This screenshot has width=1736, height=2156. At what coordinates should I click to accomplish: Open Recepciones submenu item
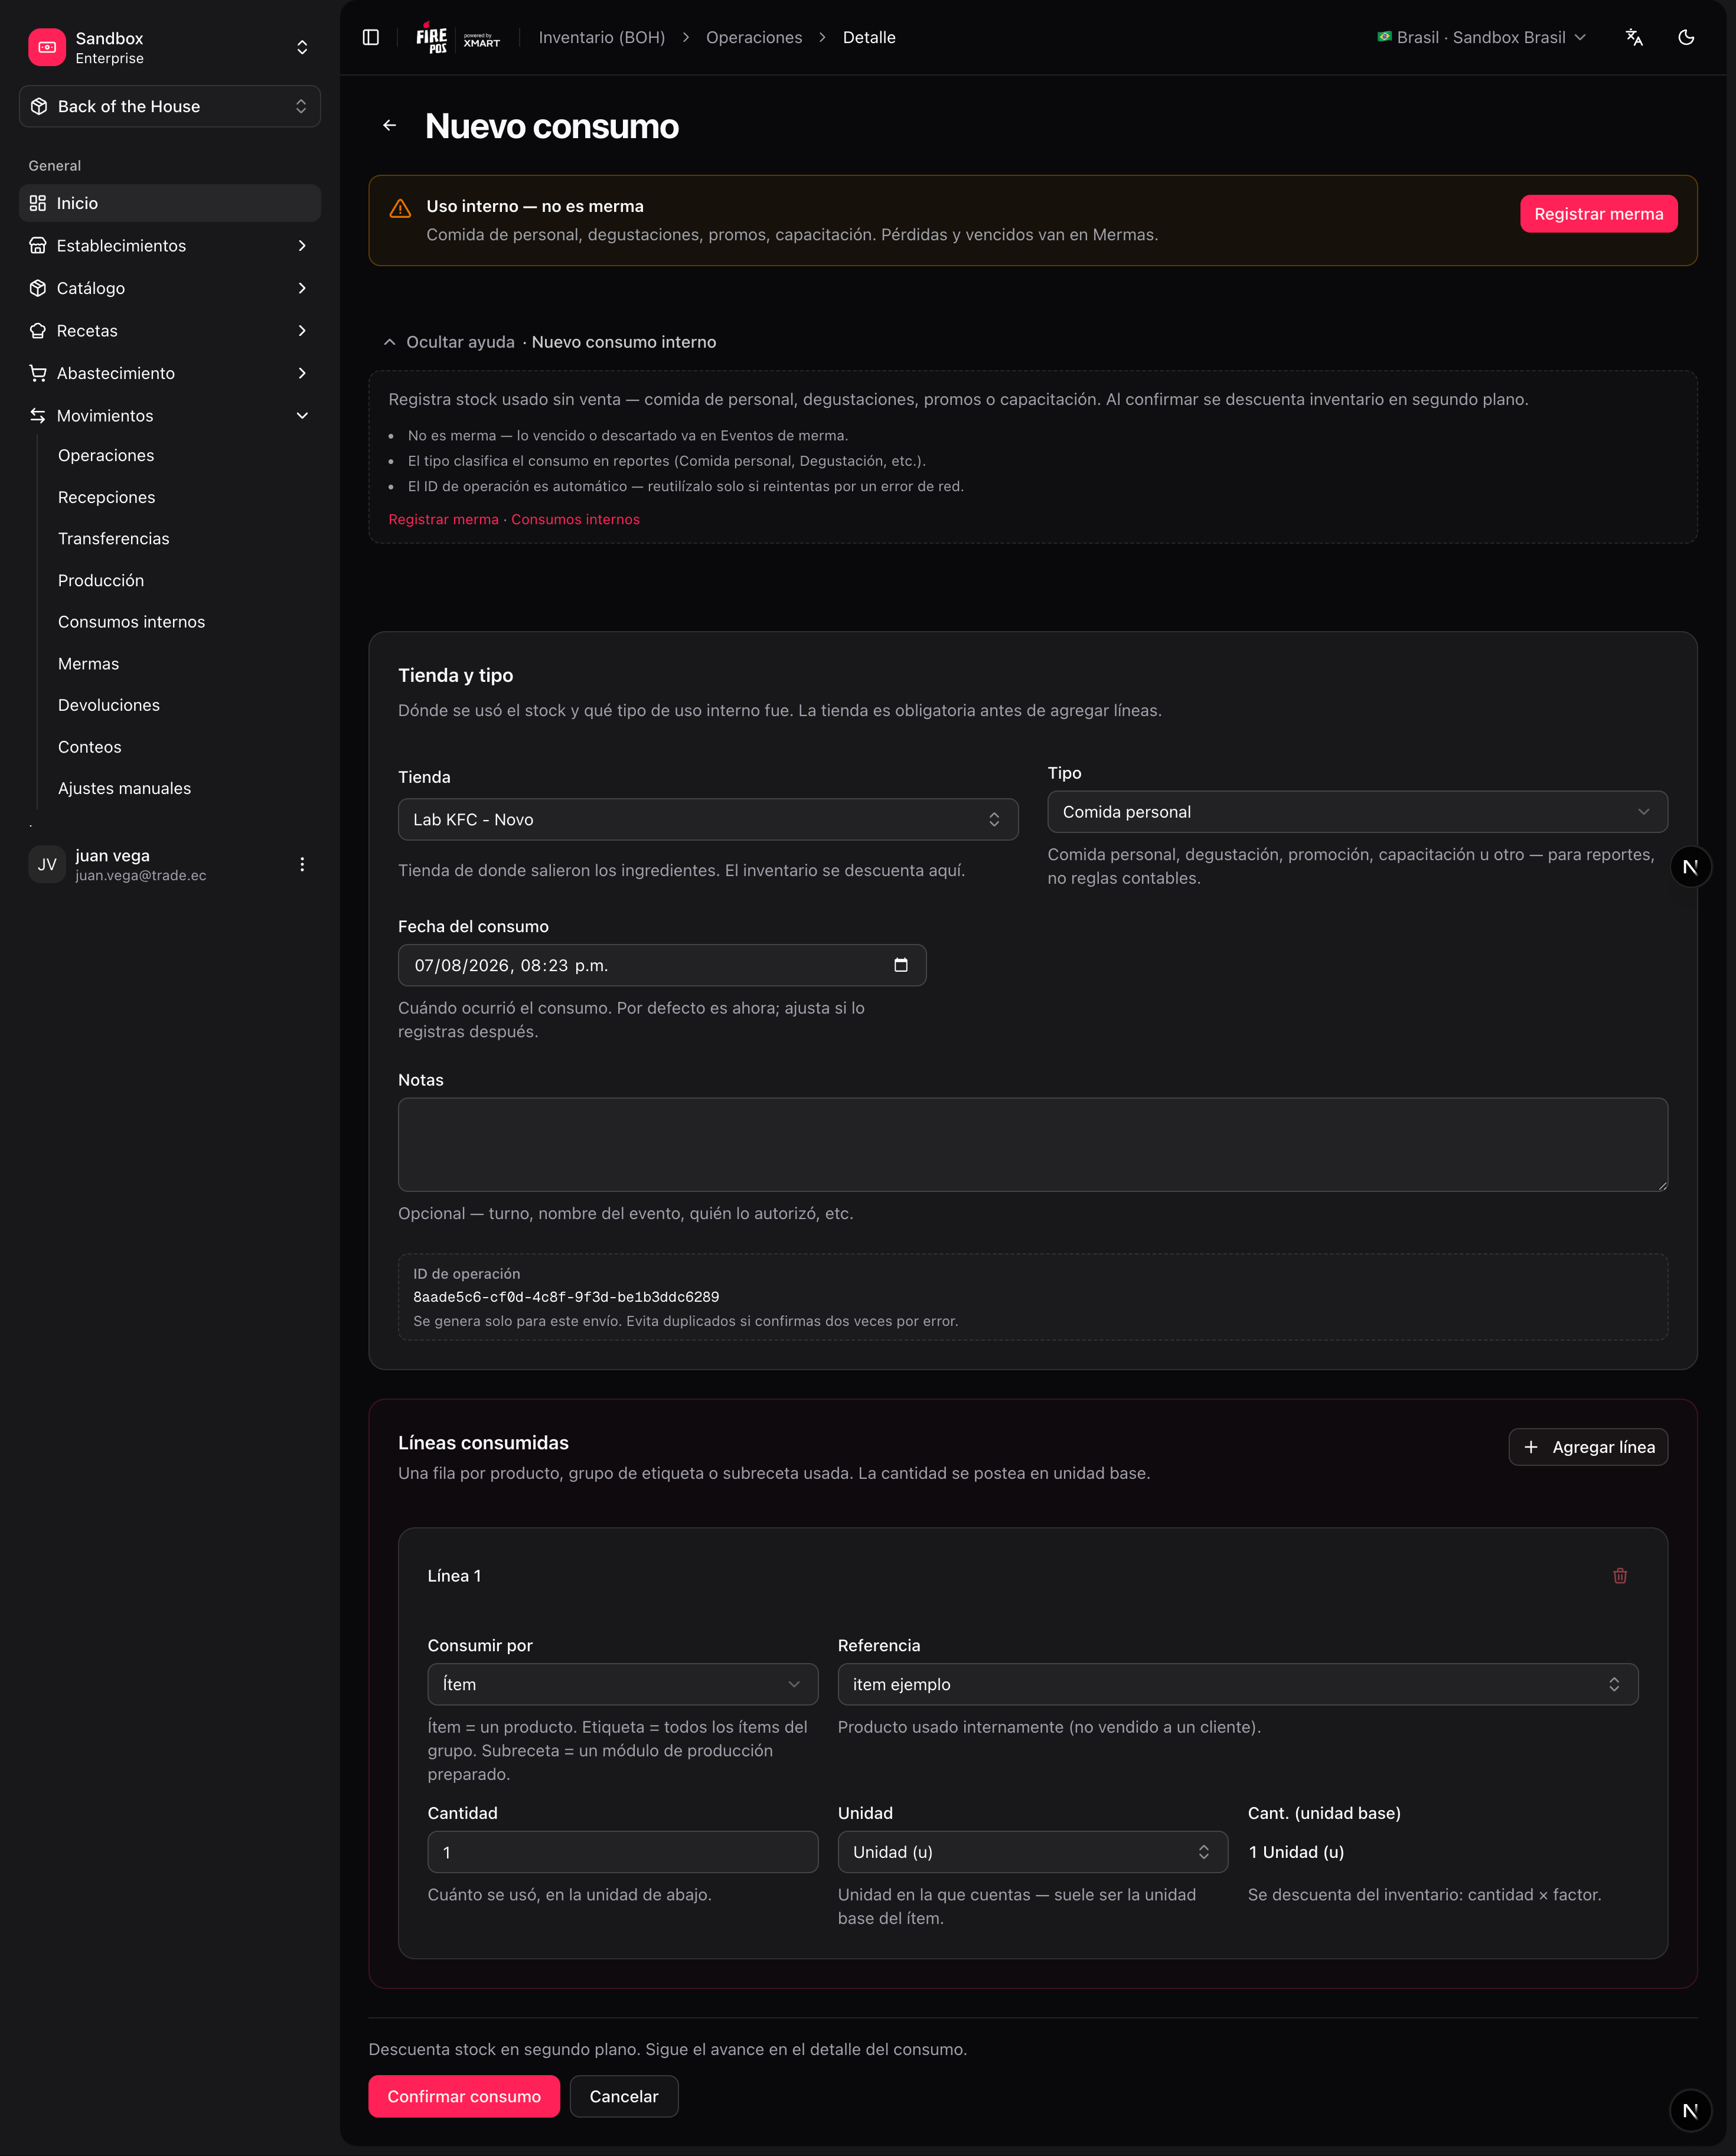pyautogui.click(x=107, y=497)
